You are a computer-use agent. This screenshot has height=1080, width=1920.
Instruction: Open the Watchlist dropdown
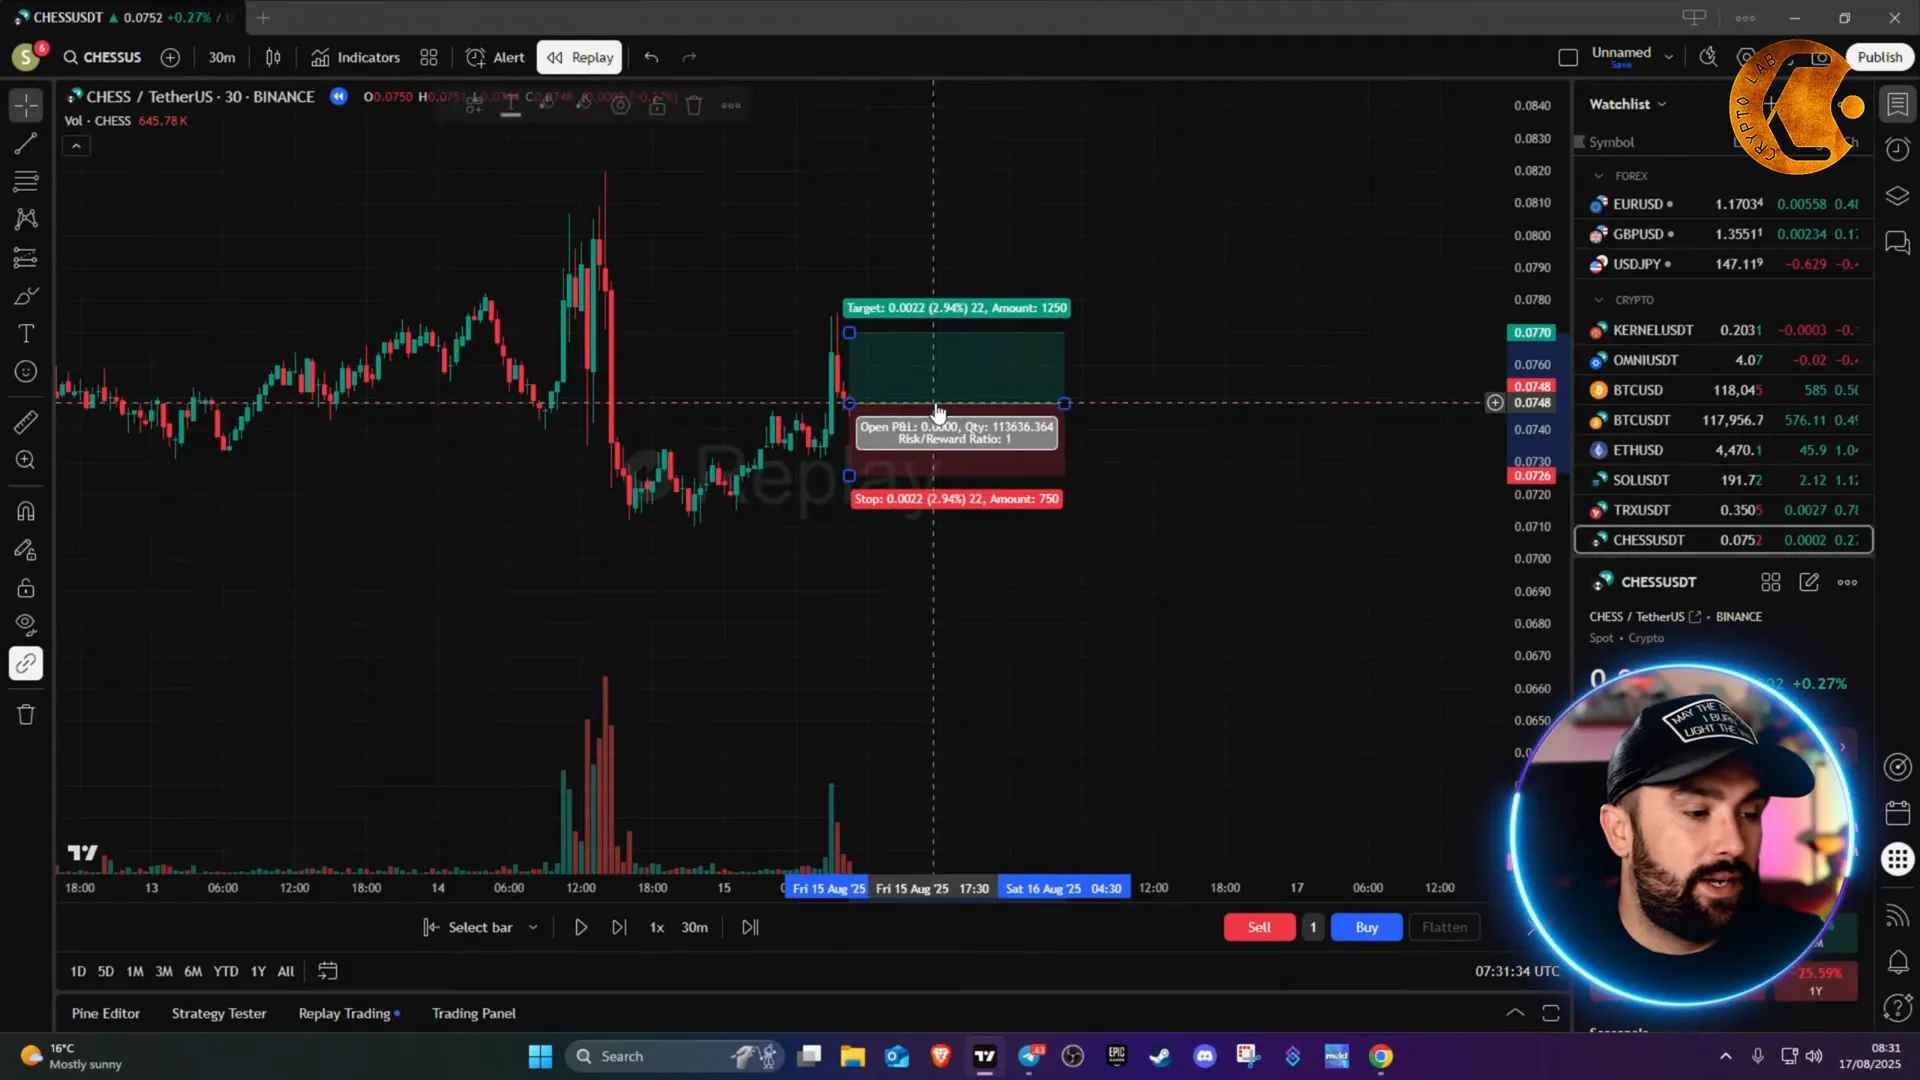click(1628, 104)
